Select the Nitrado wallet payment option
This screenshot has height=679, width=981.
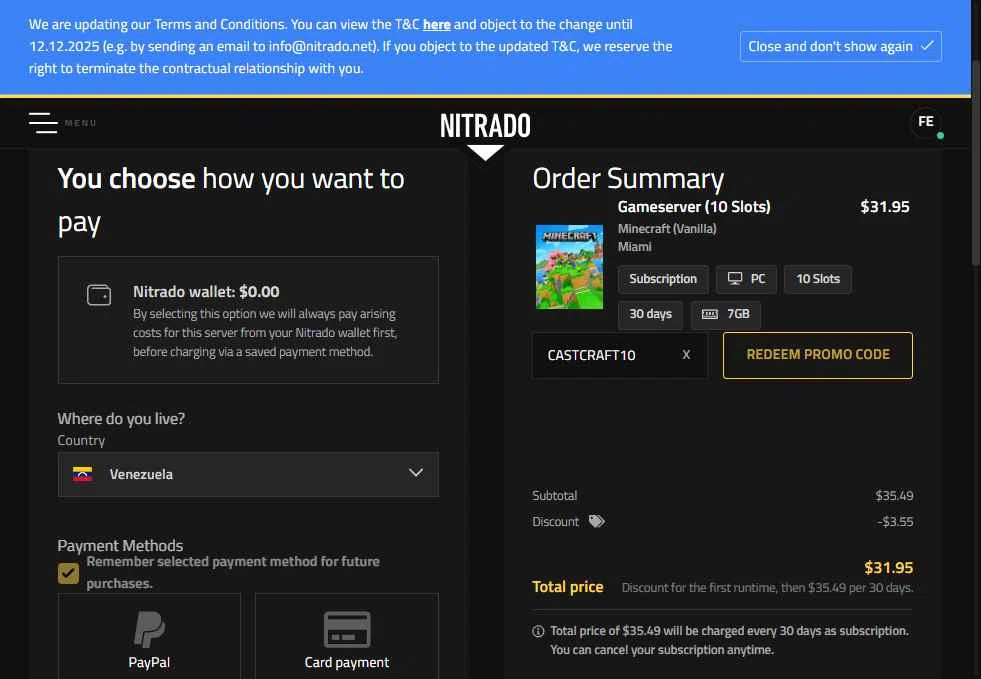point(248,320)
